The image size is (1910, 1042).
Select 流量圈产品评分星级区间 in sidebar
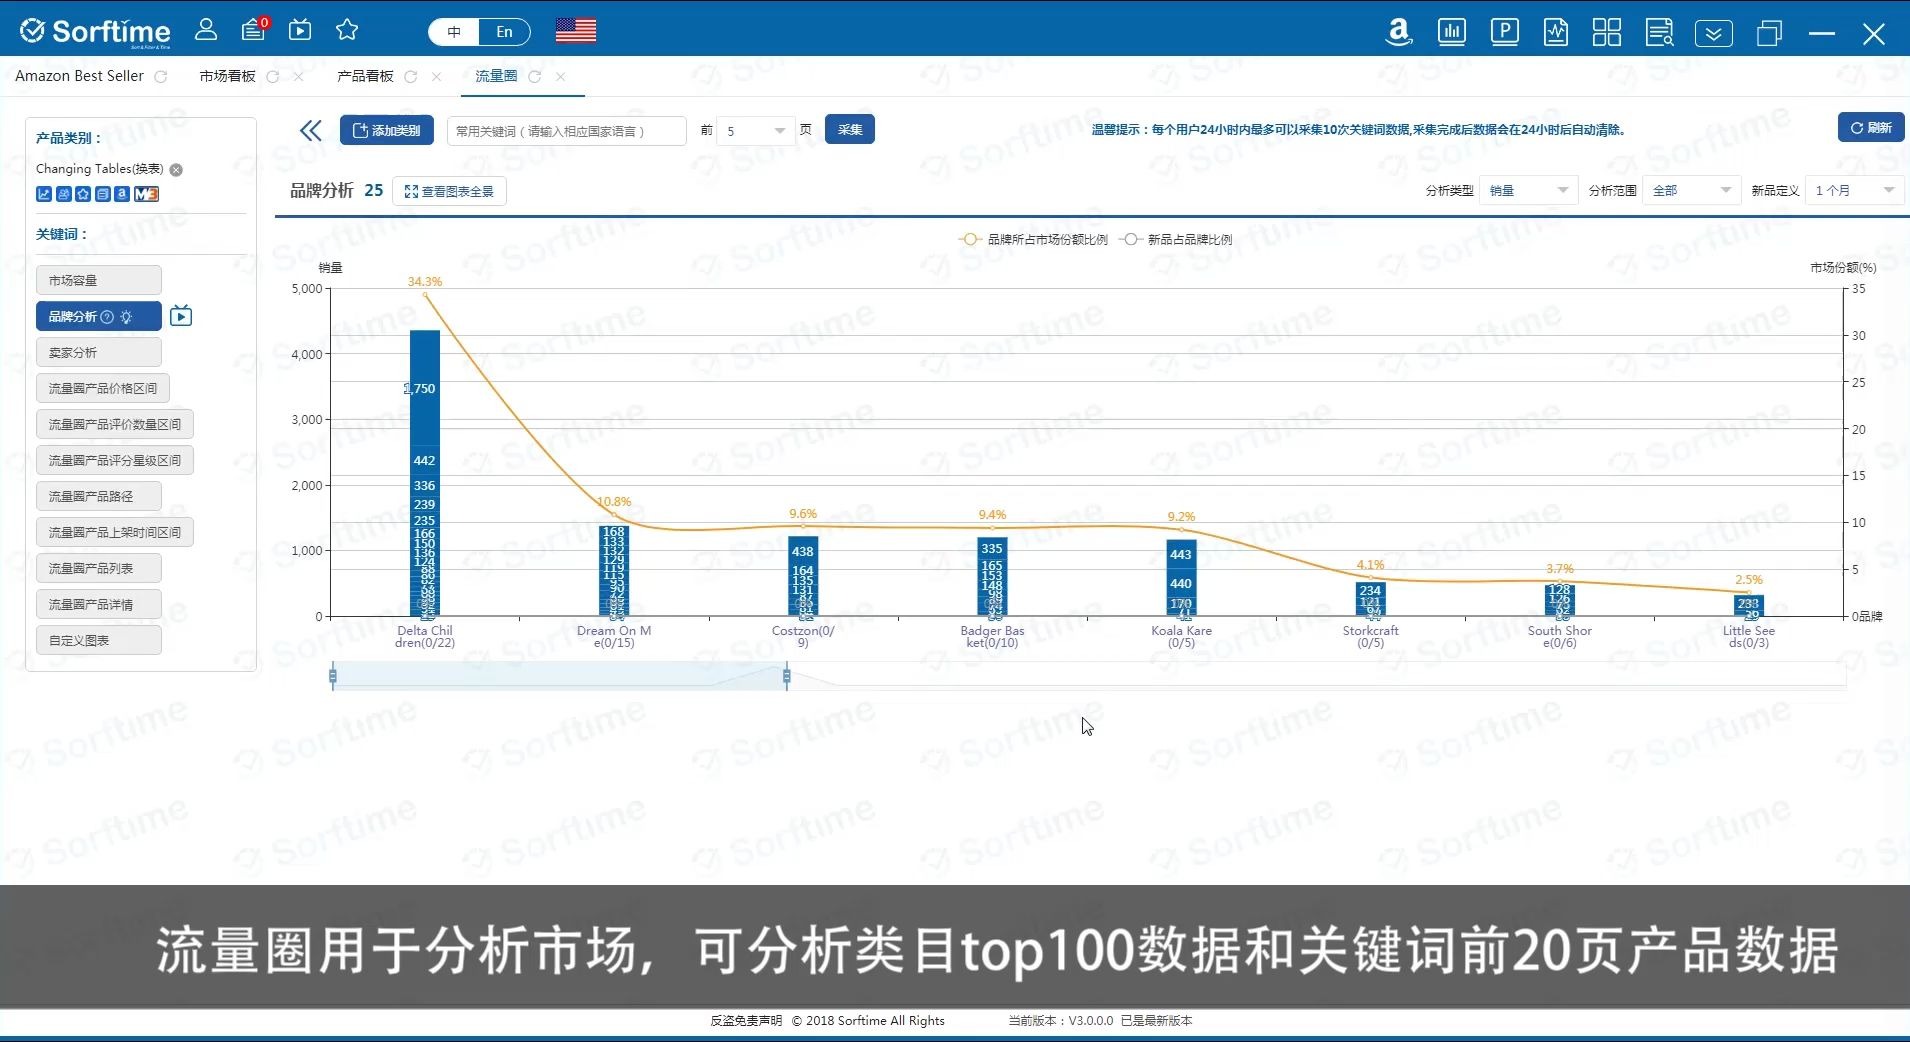(x=115, y=460)
